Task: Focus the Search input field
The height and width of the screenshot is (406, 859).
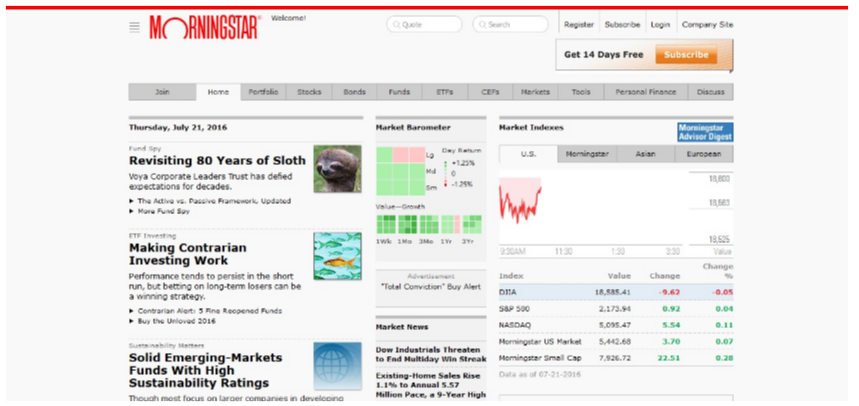Action: click(510, 25)
